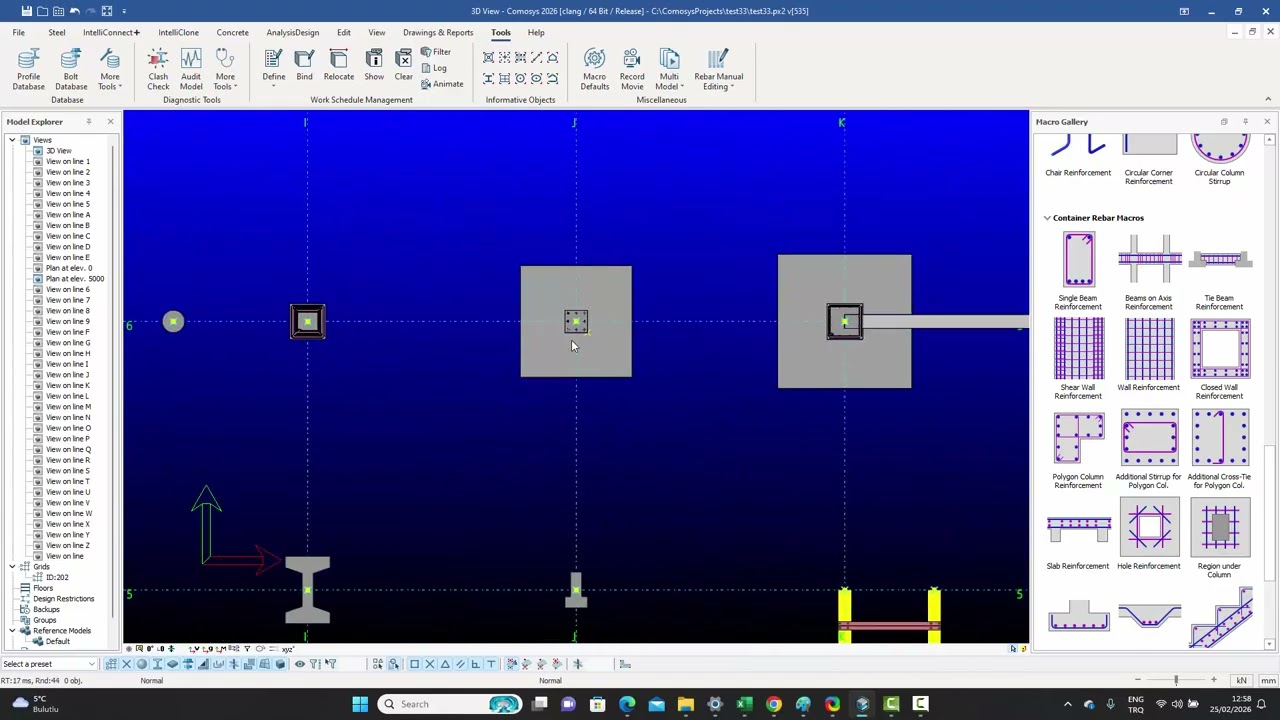Click the Macro Gallery vertical scrollbar
Screen dimensions: 1280x720
(x=1270, y=390)
